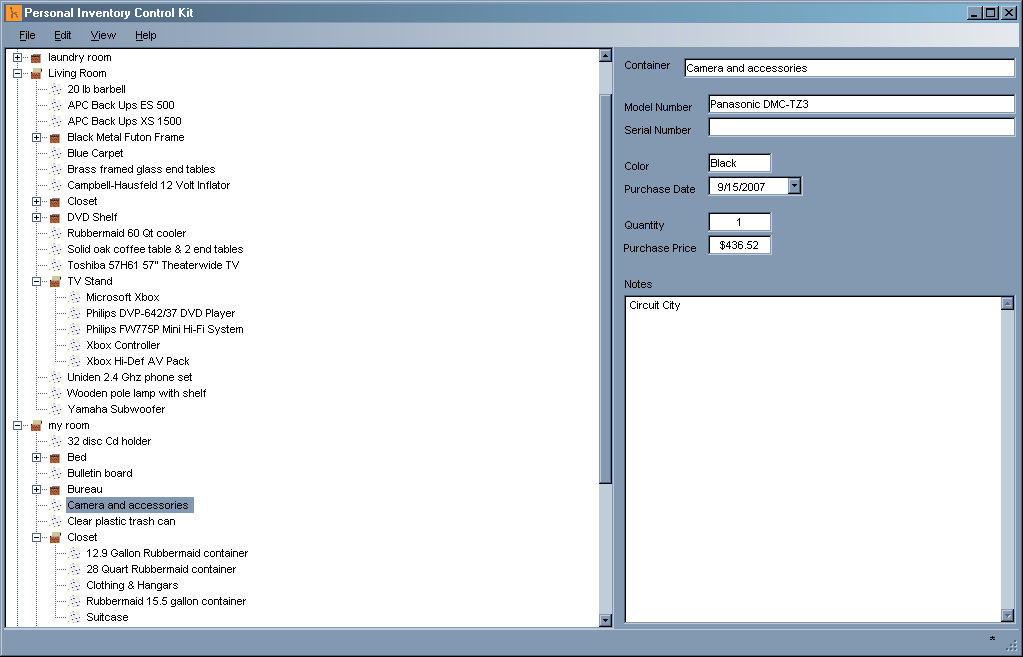The width and height of the screenshot is (1023, 657).
Task: Select Toshiba 57H61 Theaterwide TV item
Action: (153, 265)
